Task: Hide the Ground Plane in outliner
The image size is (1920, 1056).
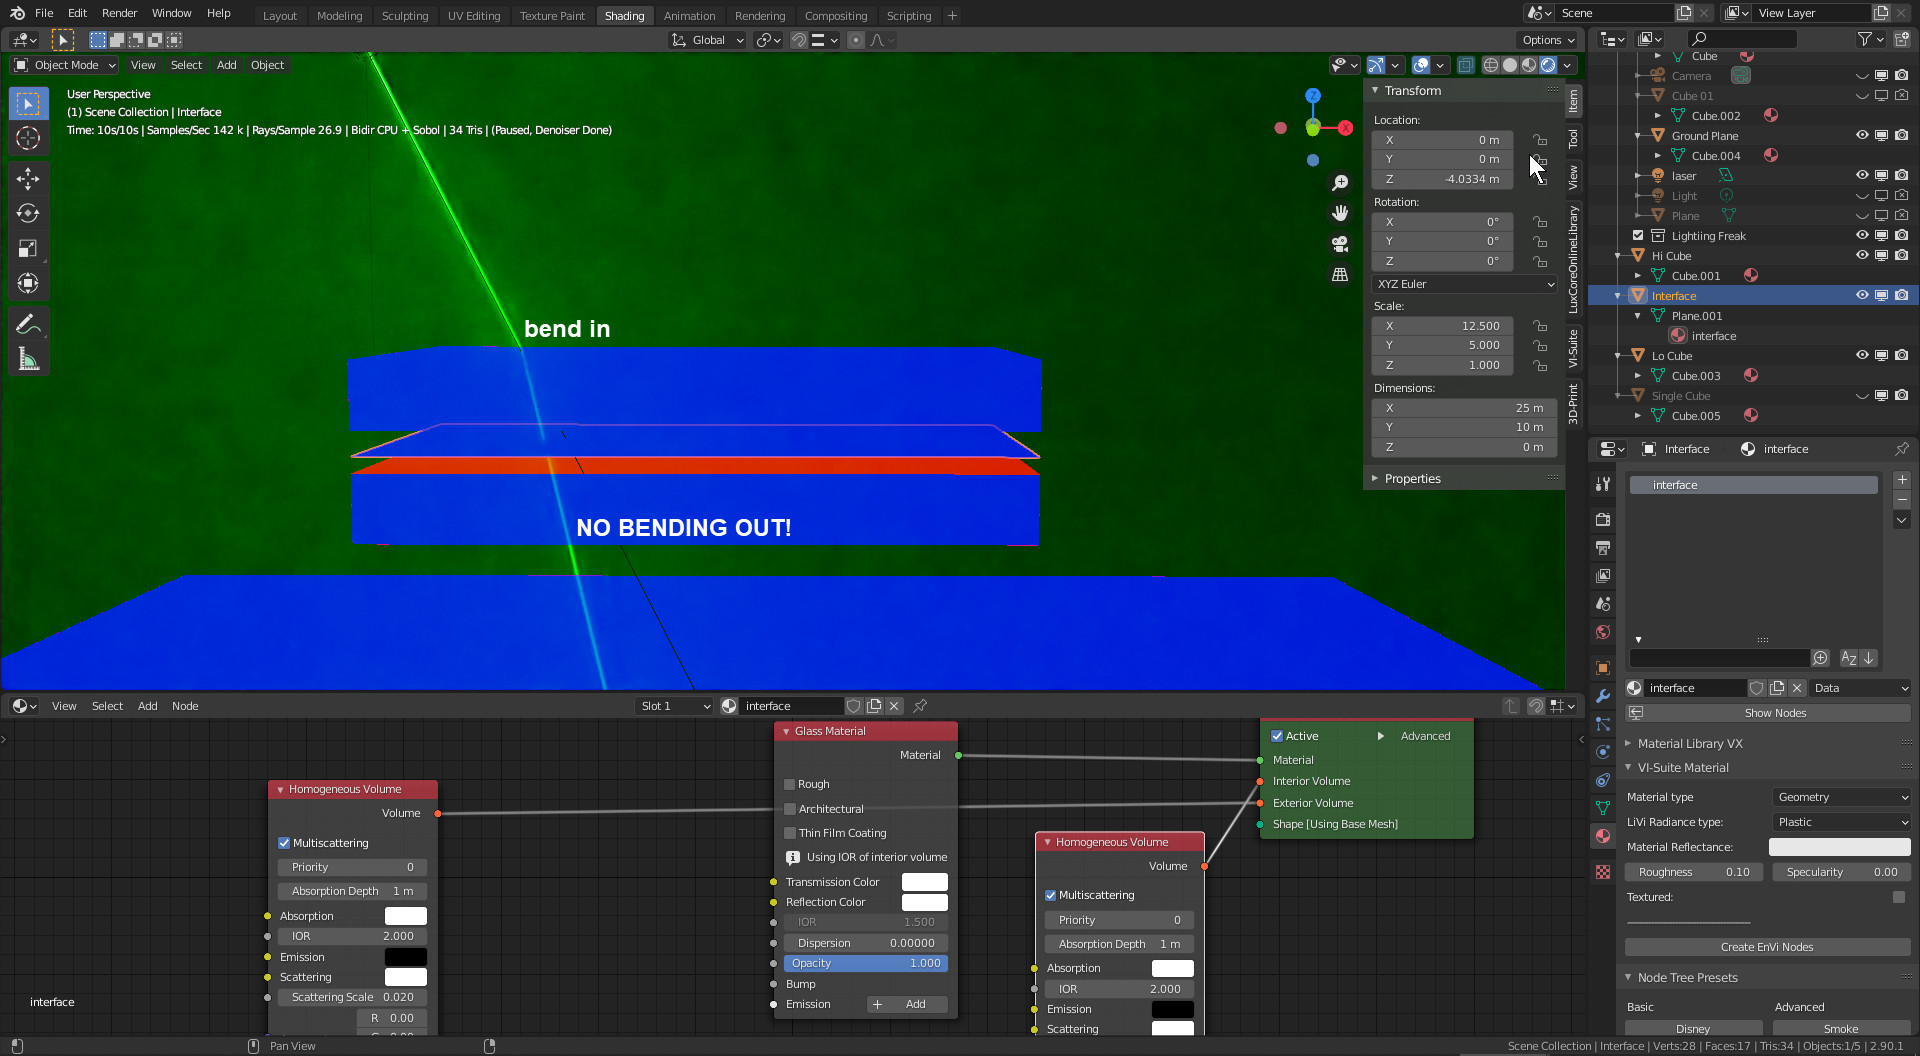Action: 1862,136
